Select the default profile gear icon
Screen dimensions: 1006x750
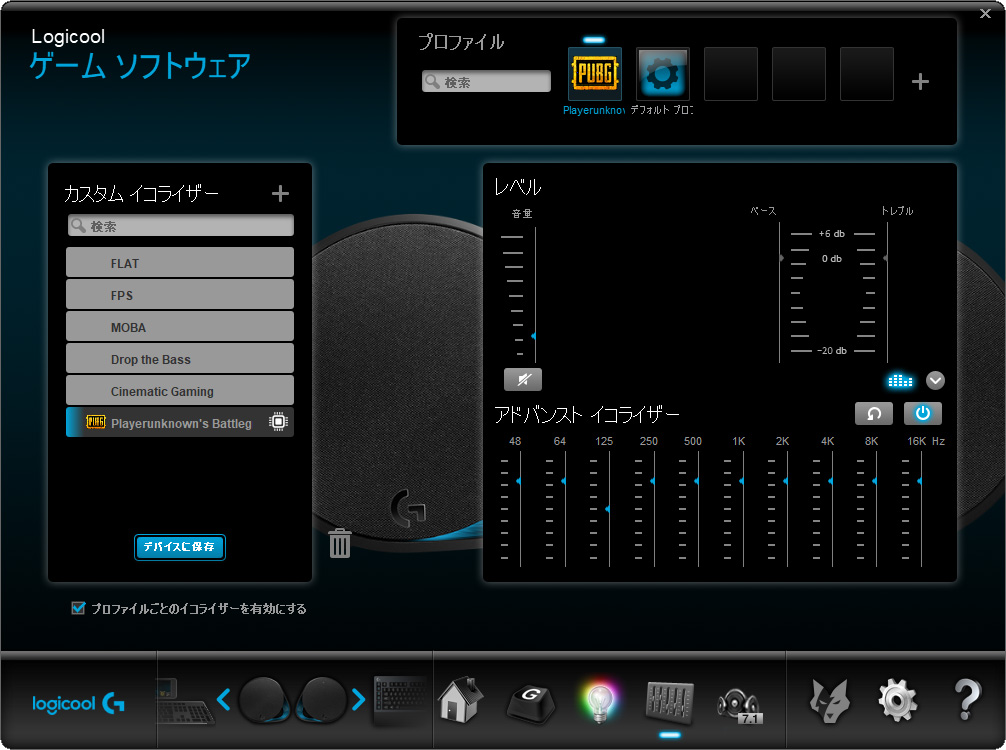click(x=663, y=74)
